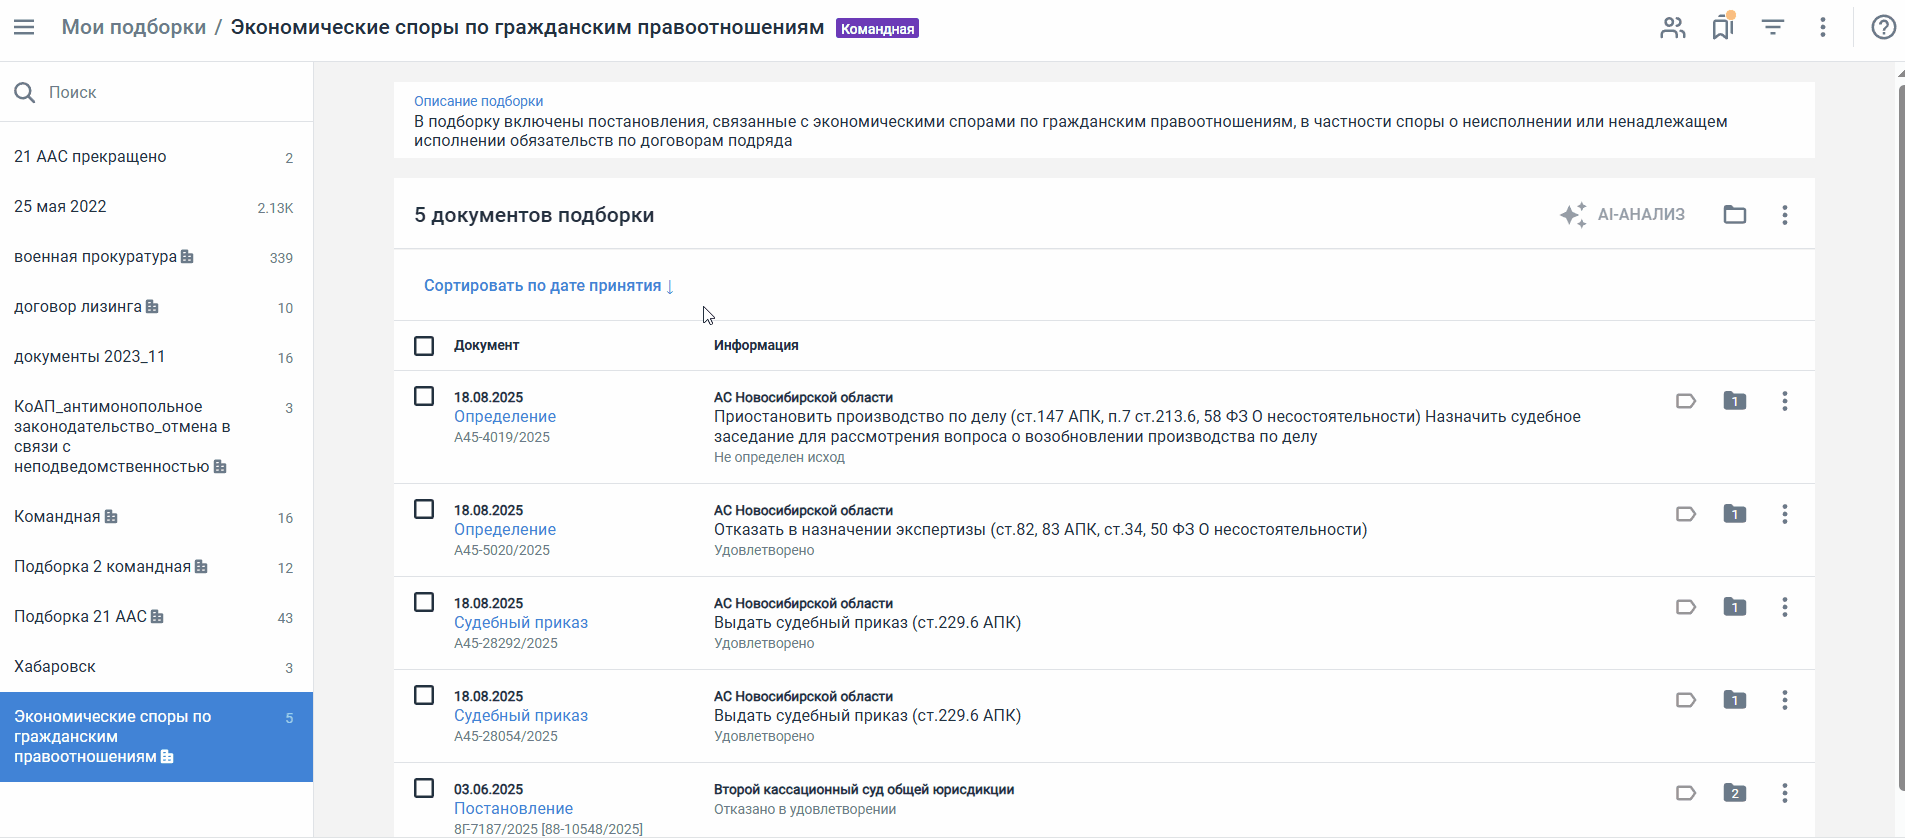
Task: Check the select-all checkbox in Документ header
Action: coord(424,346)
